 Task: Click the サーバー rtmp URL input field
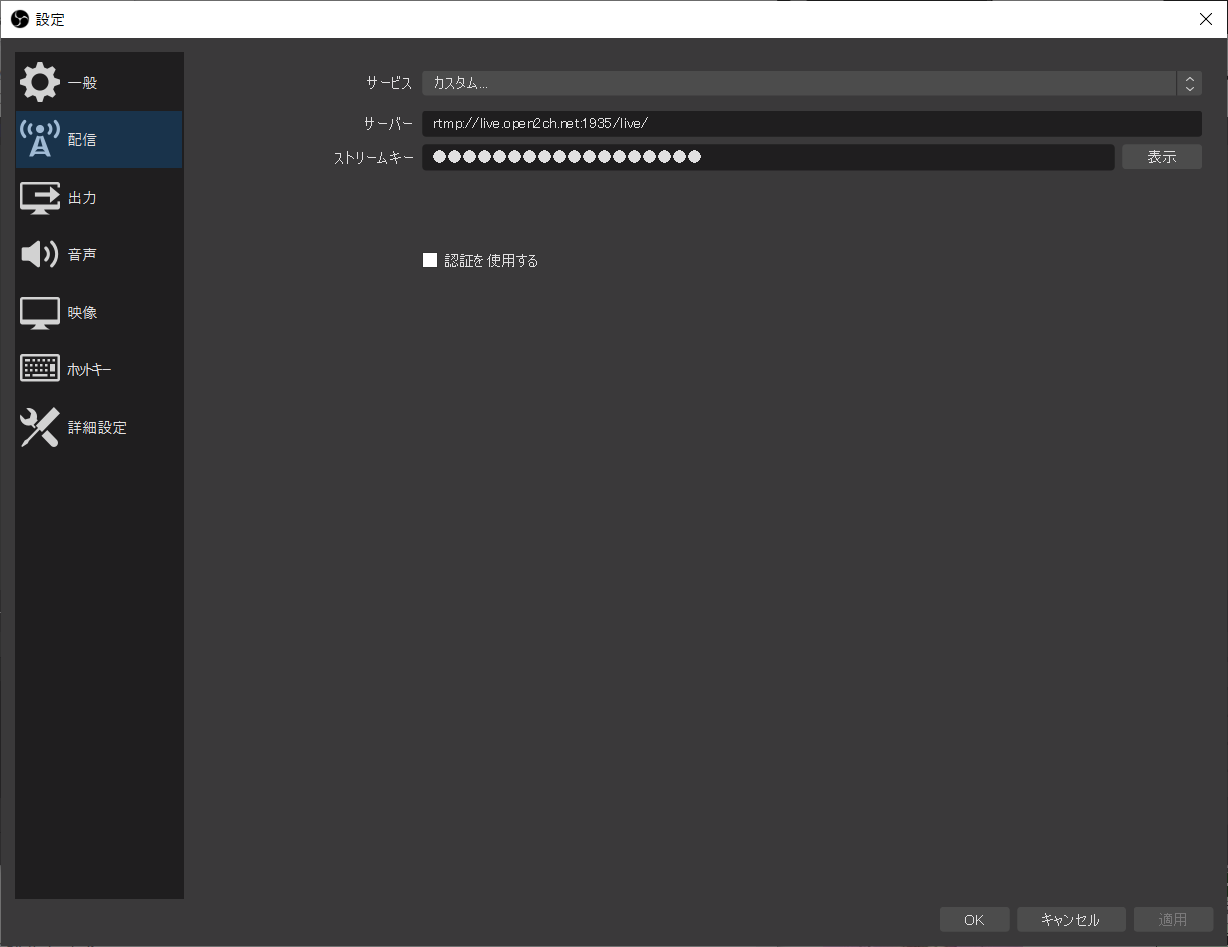(811, 123)
